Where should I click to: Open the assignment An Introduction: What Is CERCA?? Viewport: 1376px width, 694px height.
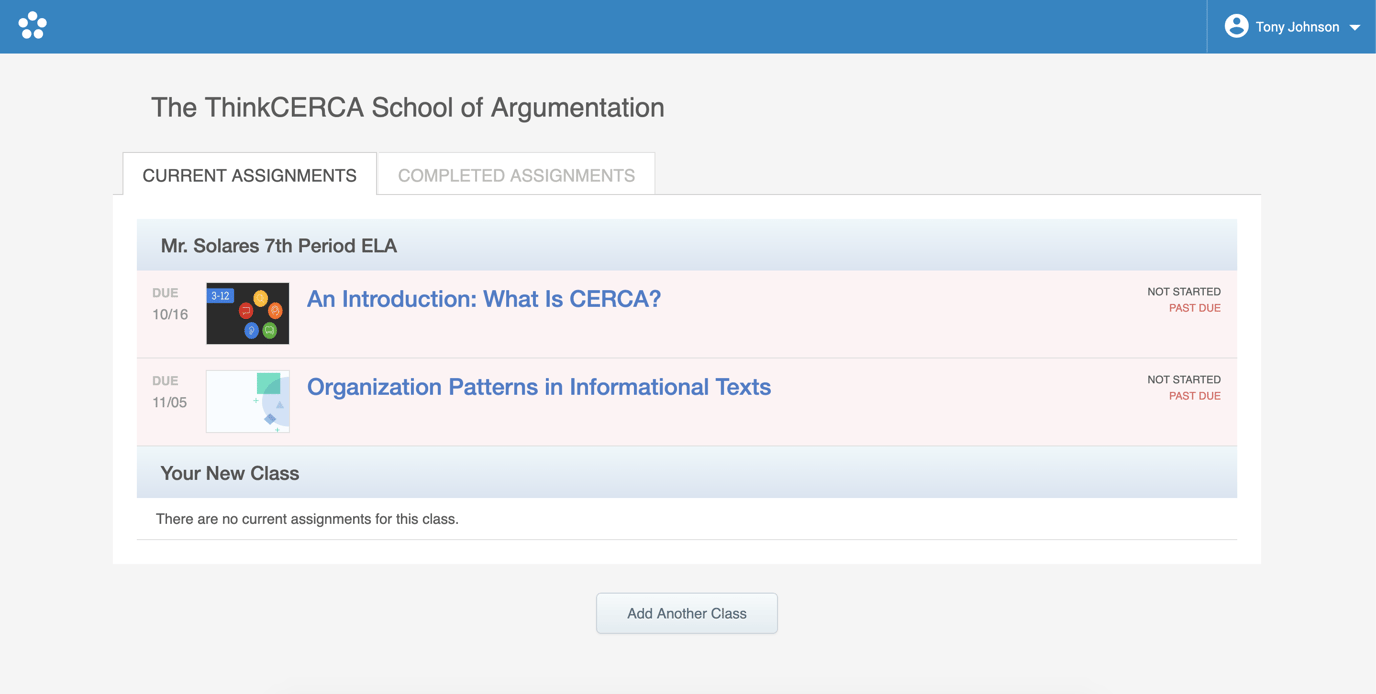pyautogui.click(x=483, y=299)
